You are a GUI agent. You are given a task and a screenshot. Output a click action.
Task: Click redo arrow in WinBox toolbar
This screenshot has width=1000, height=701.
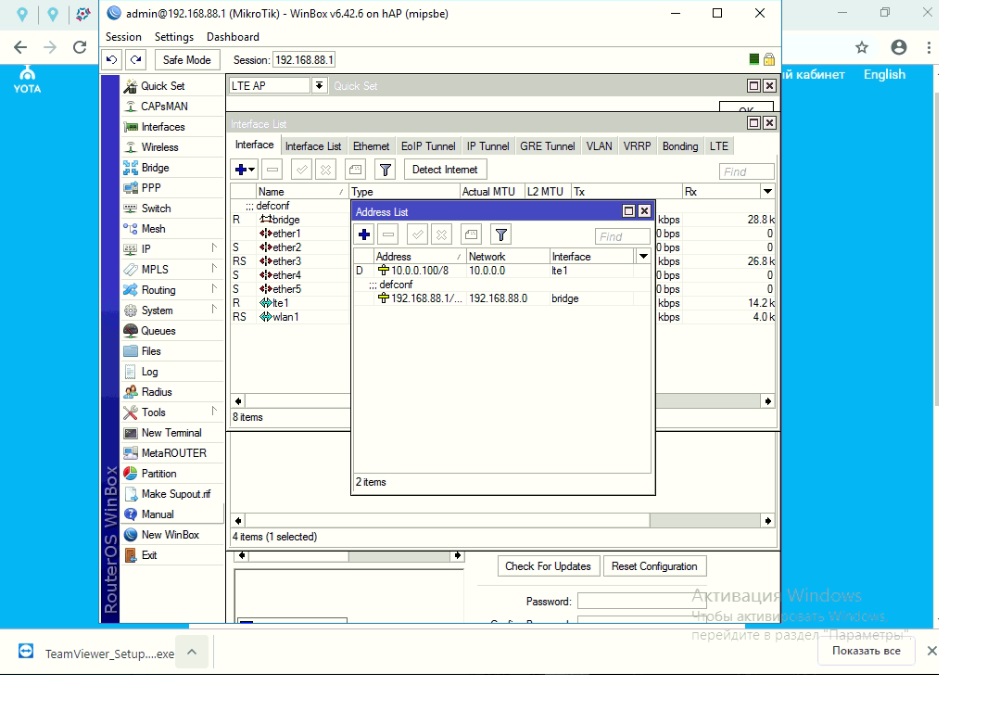136,60
